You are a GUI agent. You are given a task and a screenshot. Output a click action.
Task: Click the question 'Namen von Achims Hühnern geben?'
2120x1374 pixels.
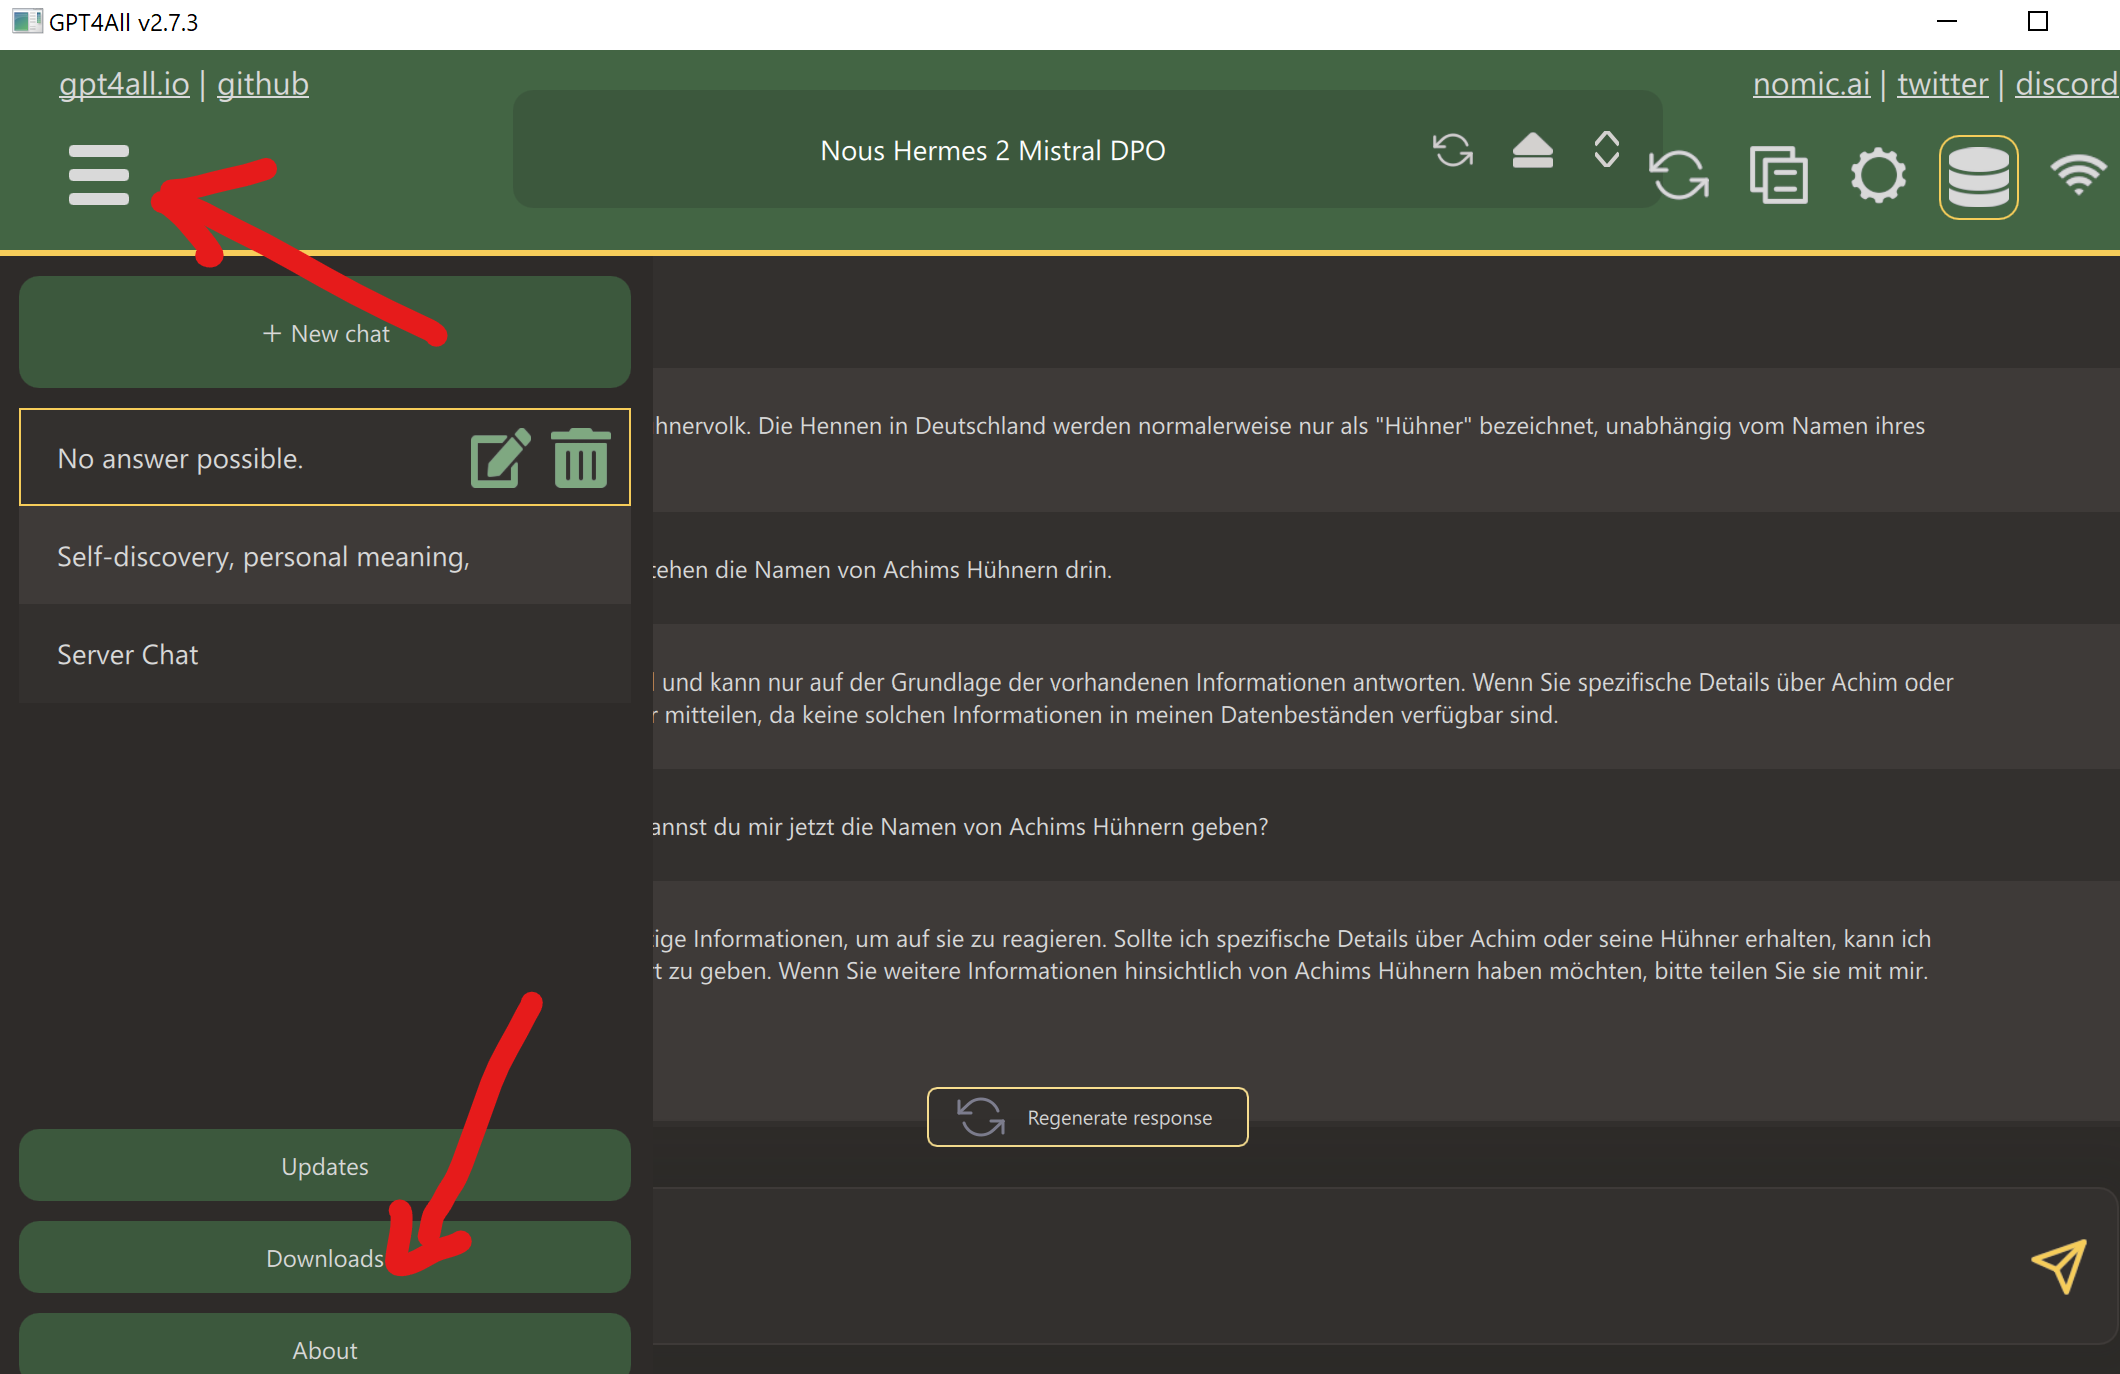pyautogui.click(x=1386, y=826)
